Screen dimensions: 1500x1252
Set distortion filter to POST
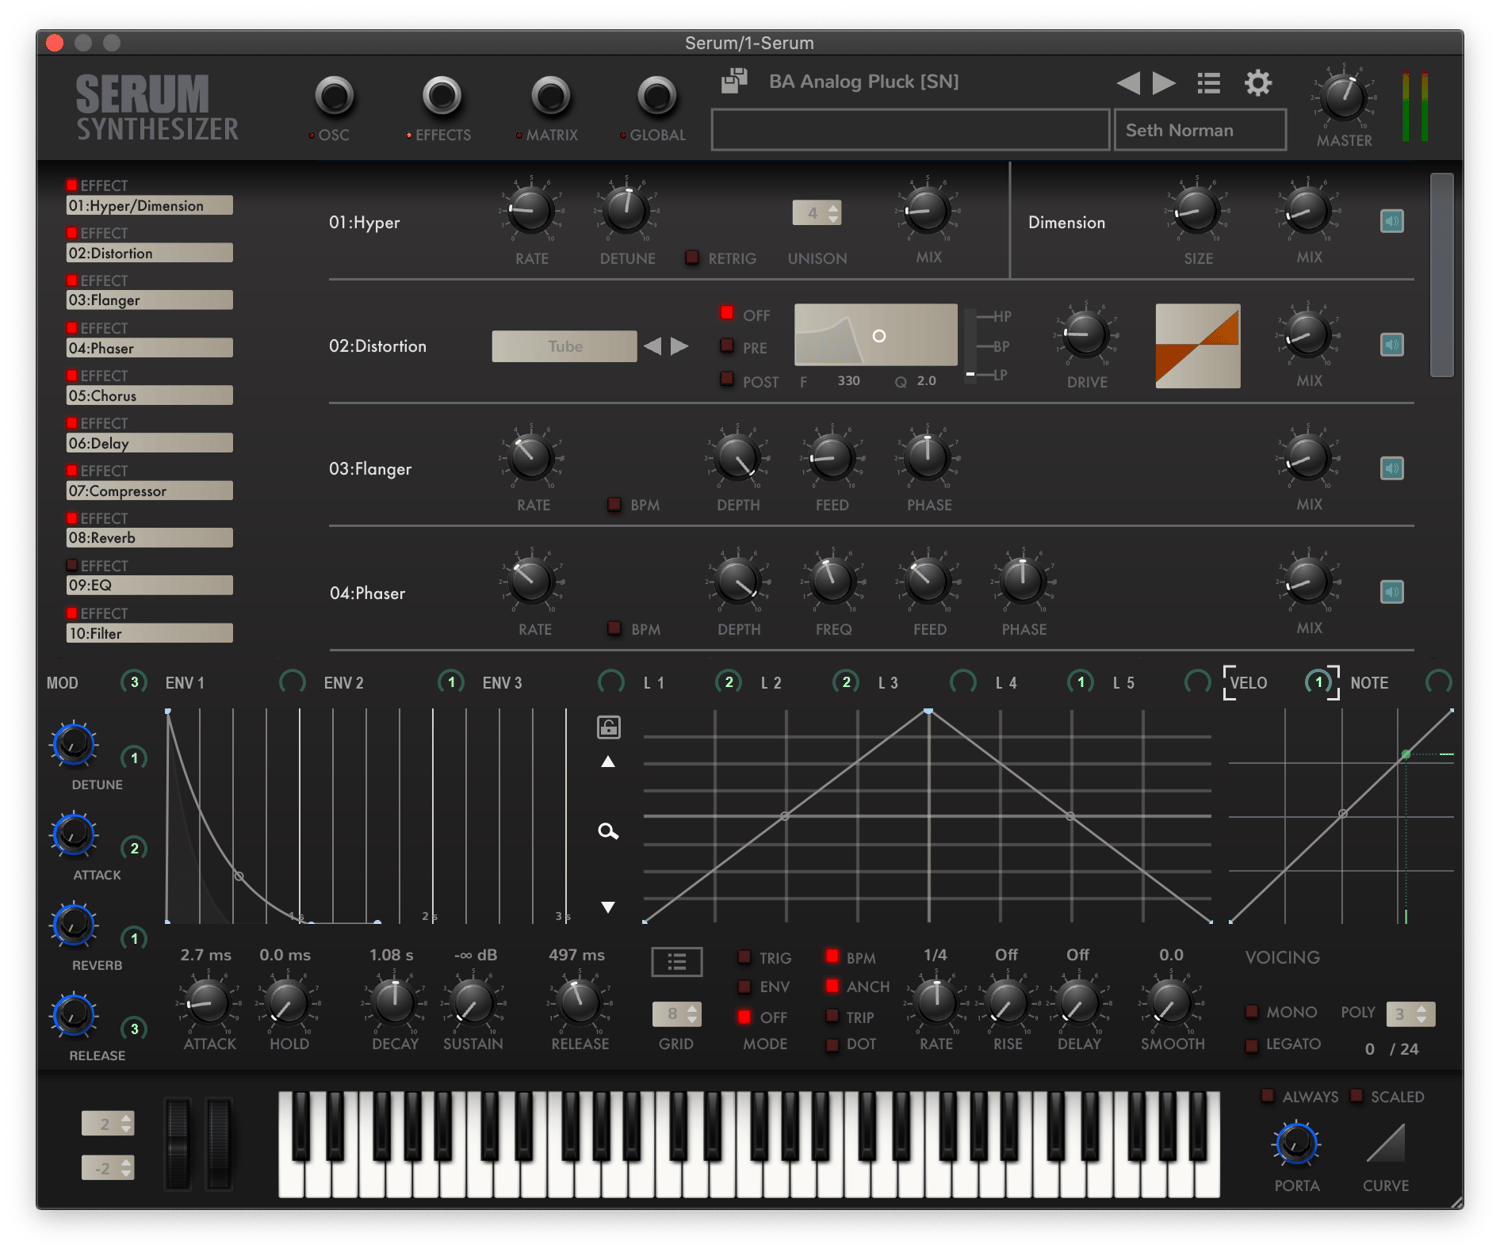pyautogui.click(x=727, y=379)
